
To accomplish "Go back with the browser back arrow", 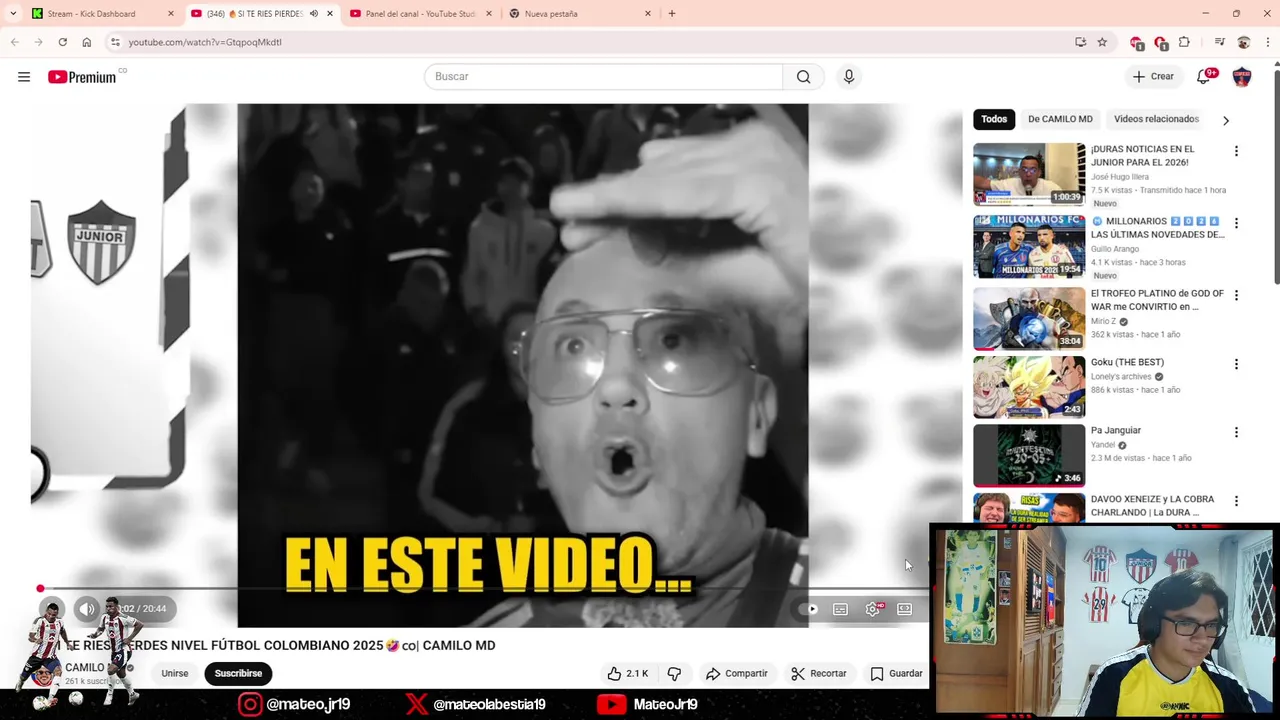I will click(14, 42).
